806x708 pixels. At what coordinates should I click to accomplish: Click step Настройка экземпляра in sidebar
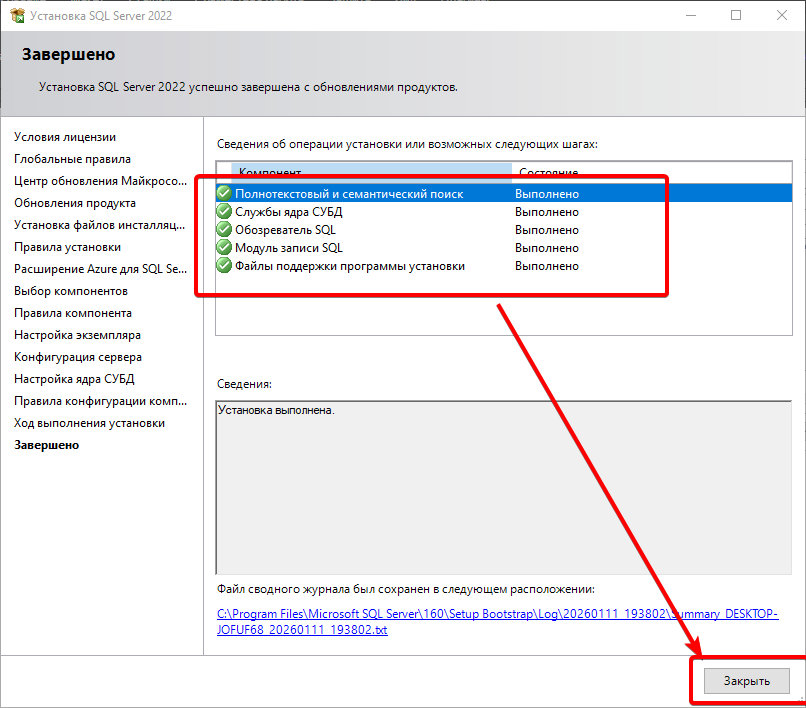coord(77,335)
